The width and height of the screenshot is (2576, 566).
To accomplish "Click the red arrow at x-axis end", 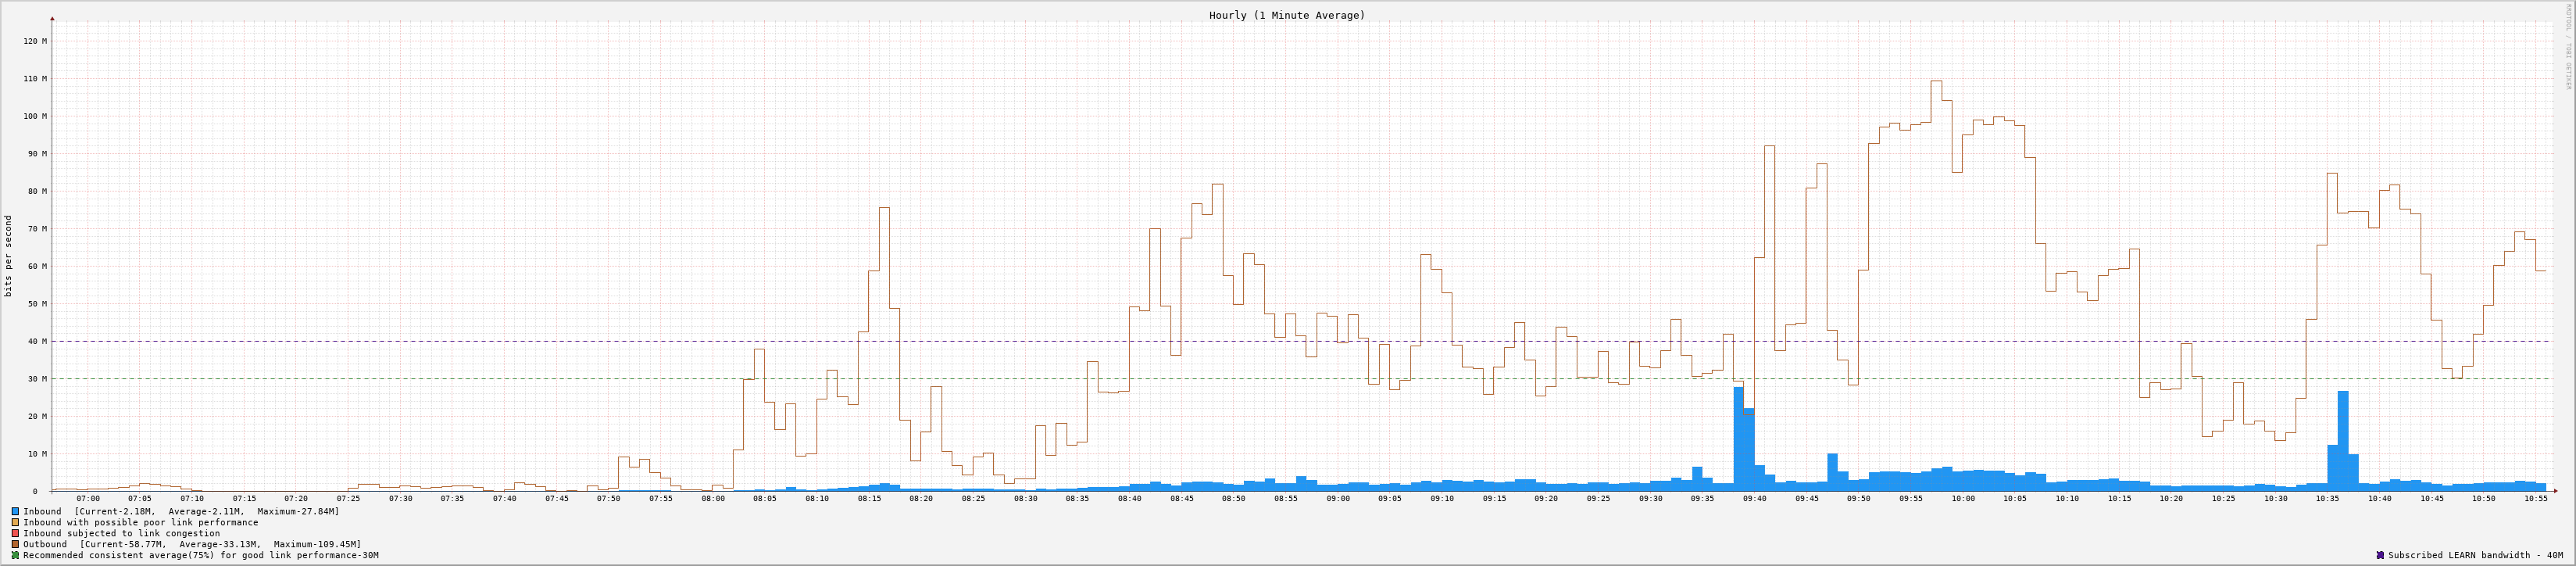I will pyautogui.click(x=2554, y=491).
